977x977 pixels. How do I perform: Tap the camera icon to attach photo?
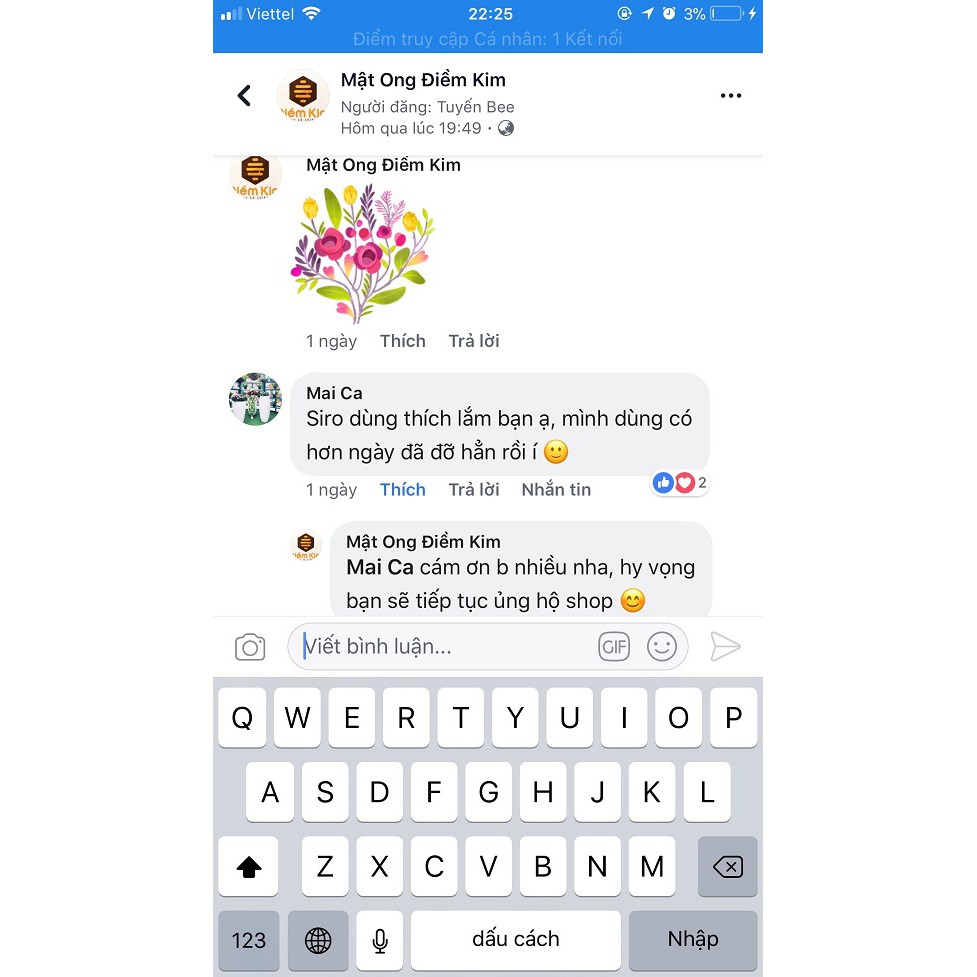click(x=250, y=647)
